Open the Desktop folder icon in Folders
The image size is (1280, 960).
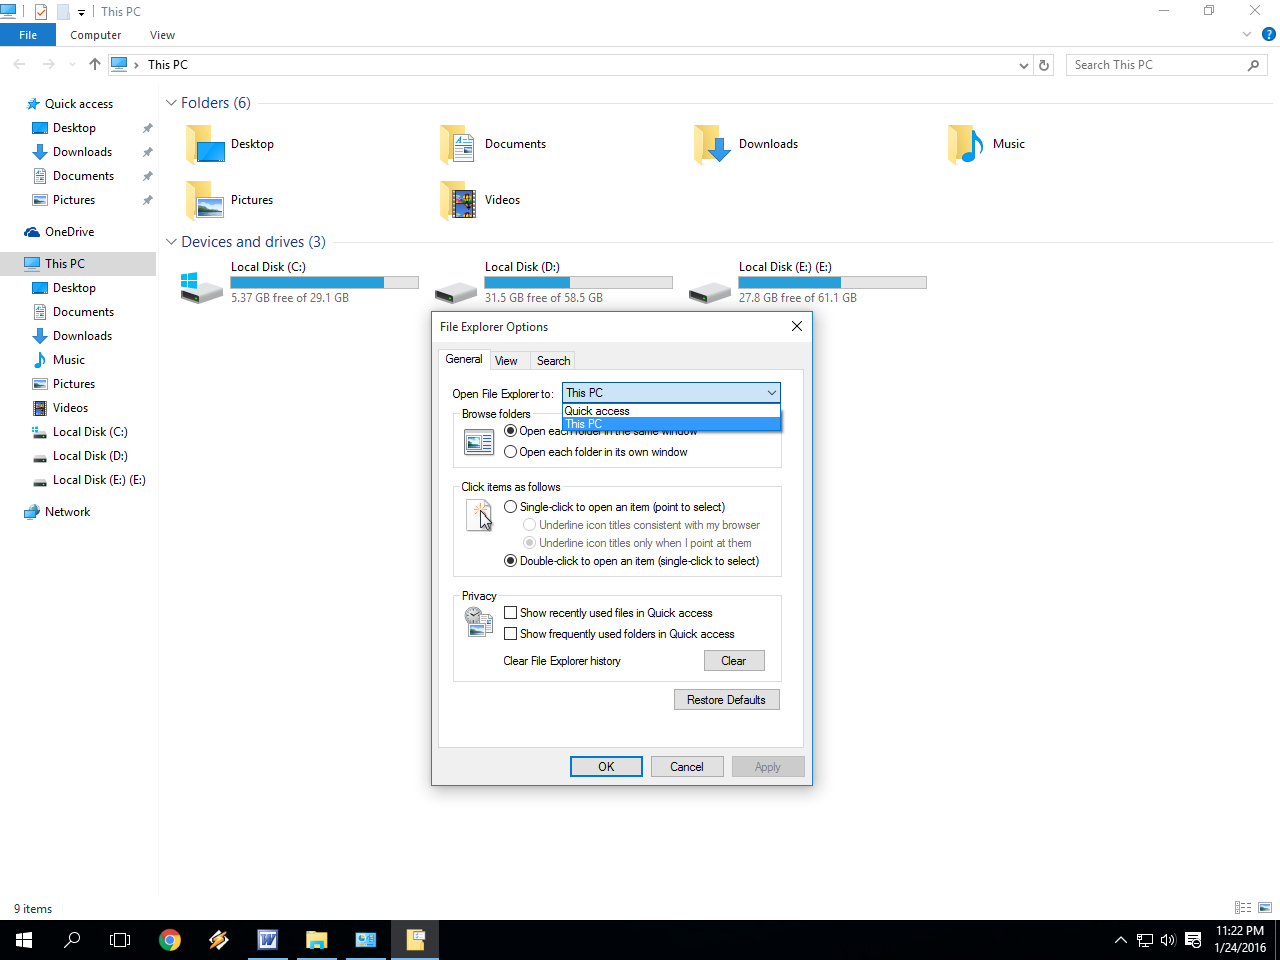coord(206,145)
